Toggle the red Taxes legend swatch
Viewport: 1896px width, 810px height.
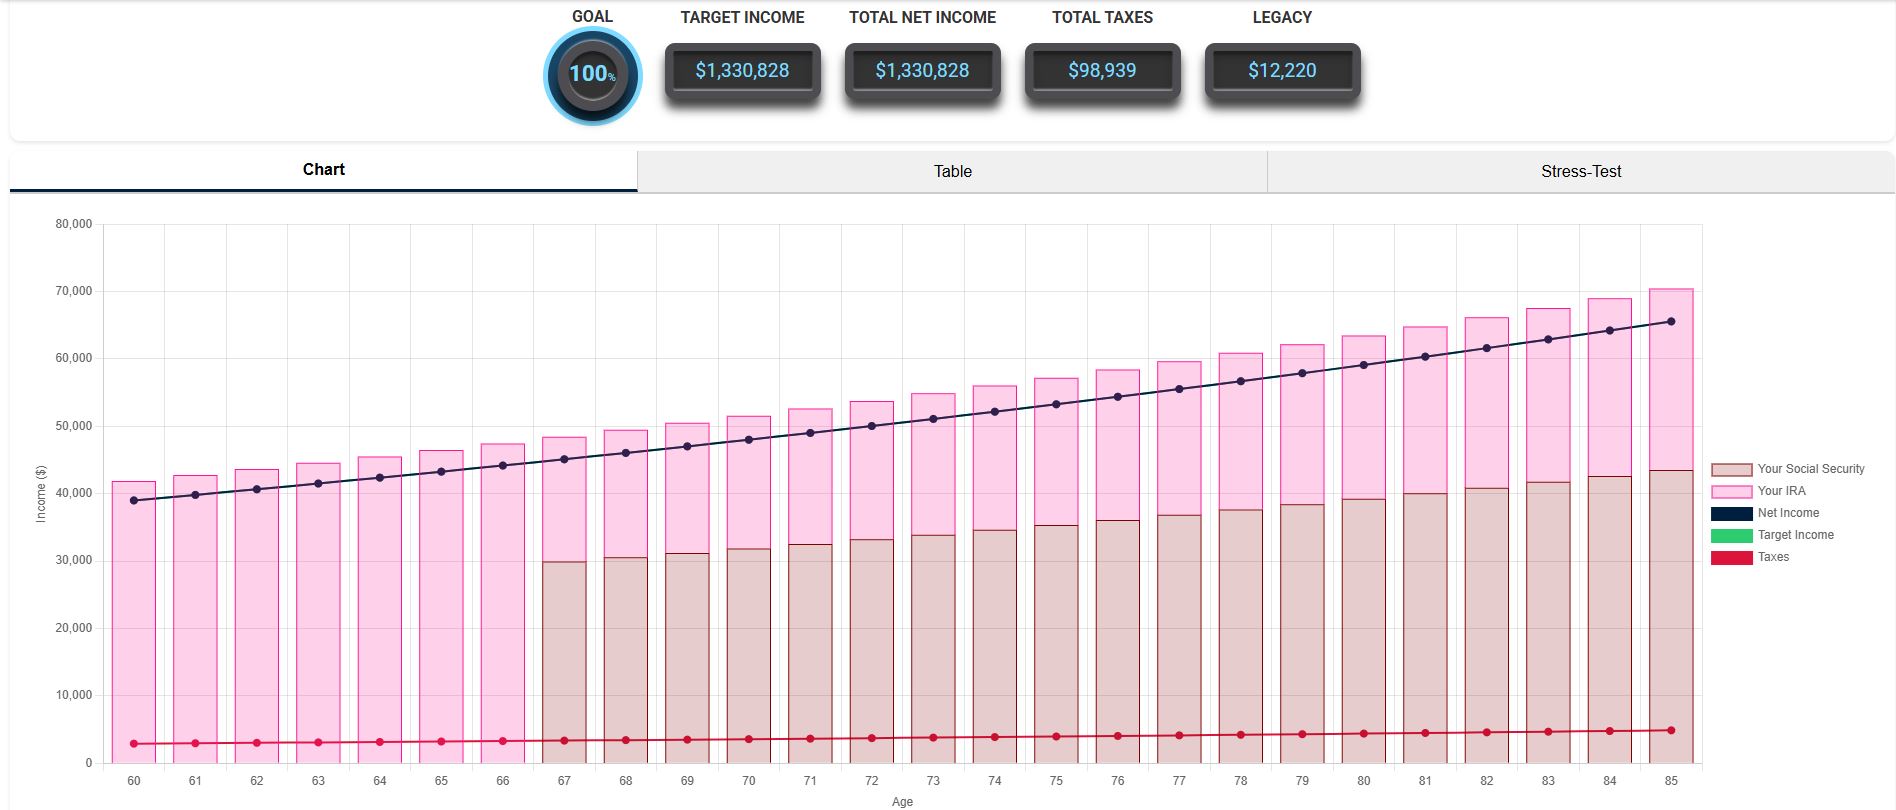[1731, 558]
